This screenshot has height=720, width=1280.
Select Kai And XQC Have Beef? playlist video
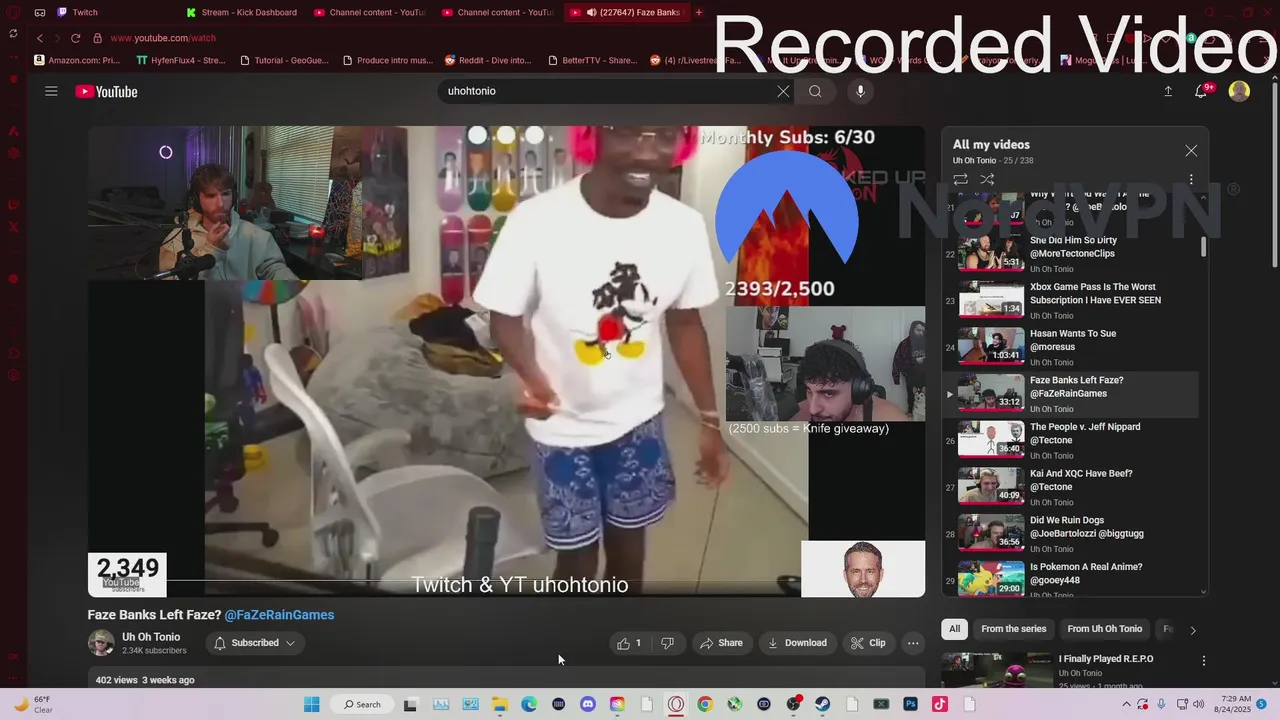tap(1070, 487)
